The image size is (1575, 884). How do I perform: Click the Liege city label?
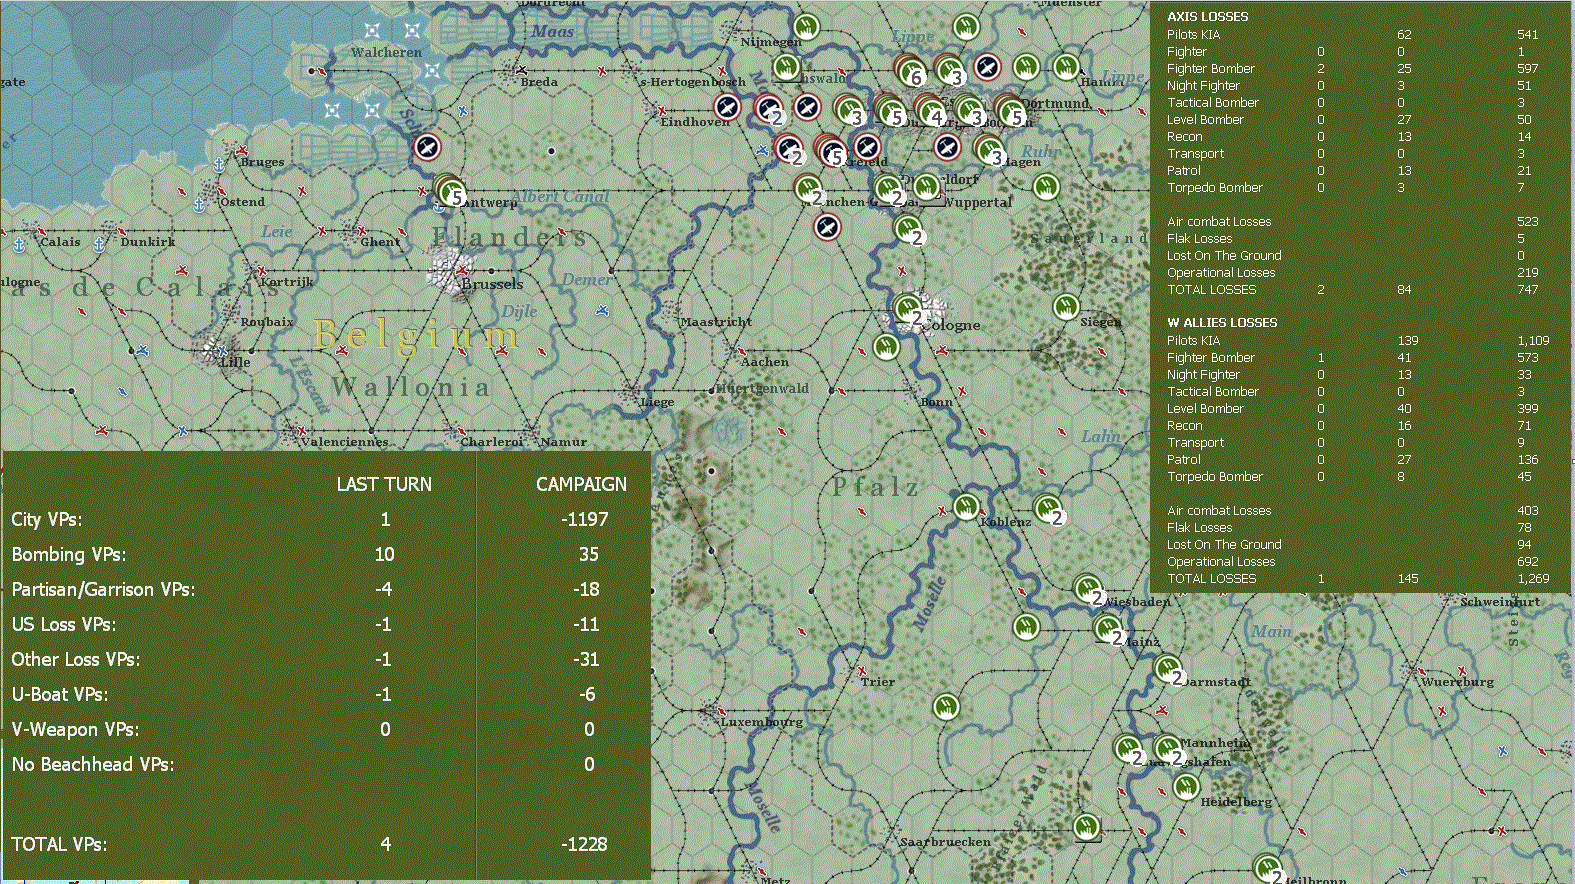(657, 402)
